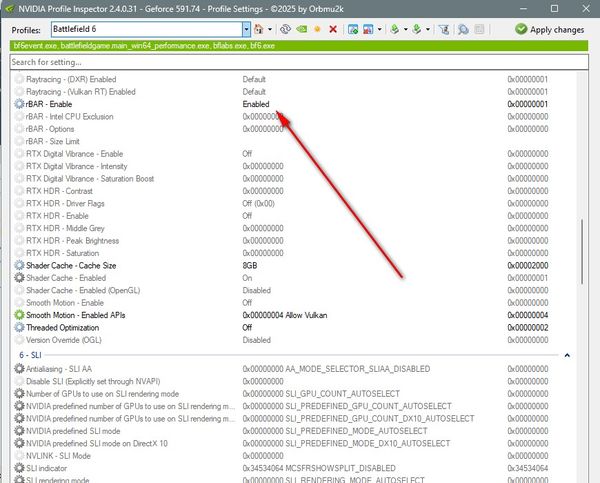The height and width of the screenshot is (483, 600).
Task: Click the Enabled value of rBAR - Enable
Action: tap(257, 104)
